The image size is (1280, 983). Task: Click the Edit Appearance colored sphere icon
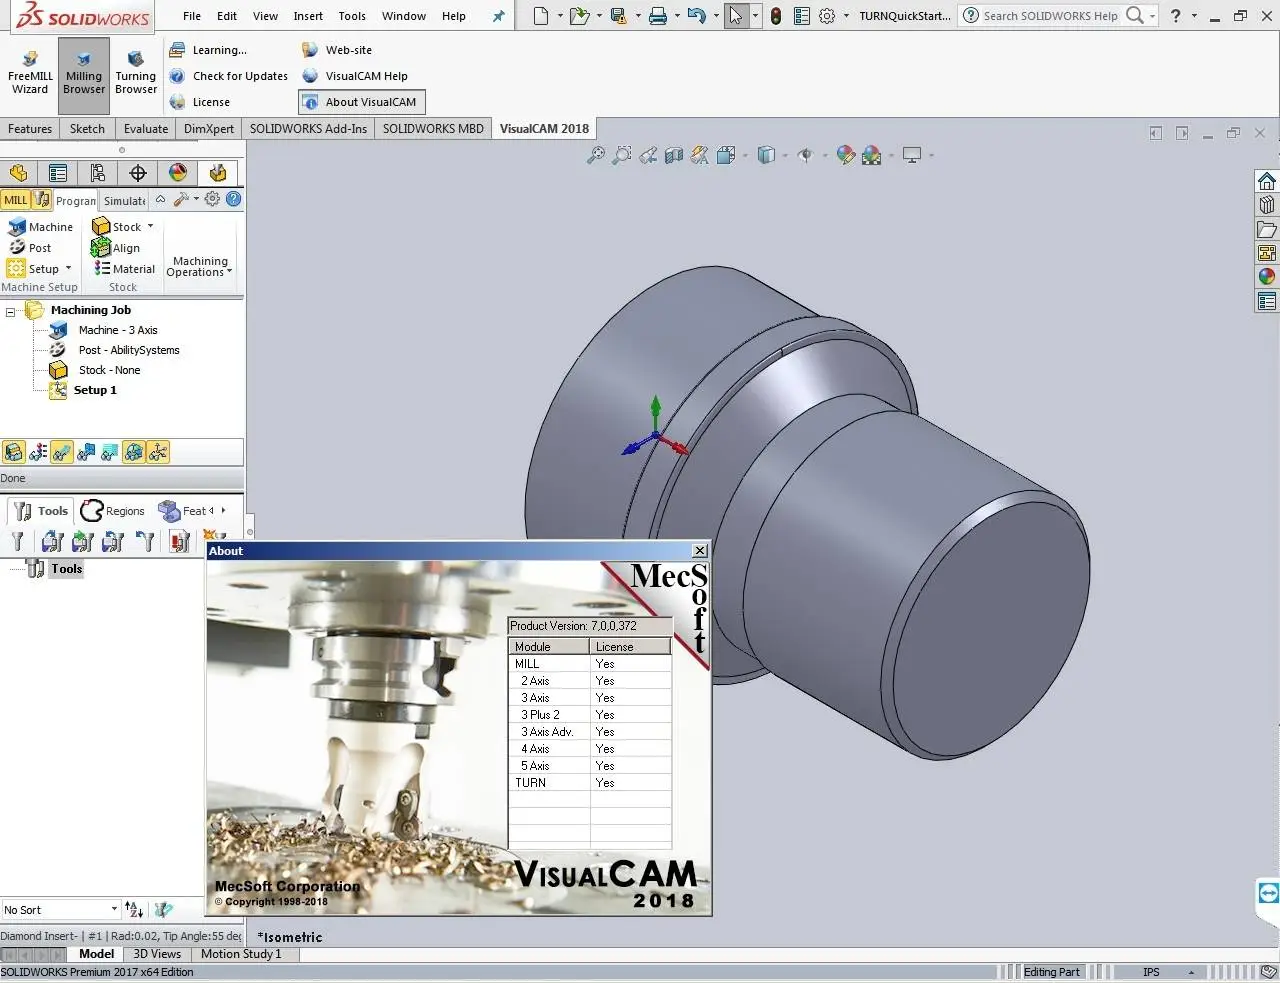[x=845, y=155]
